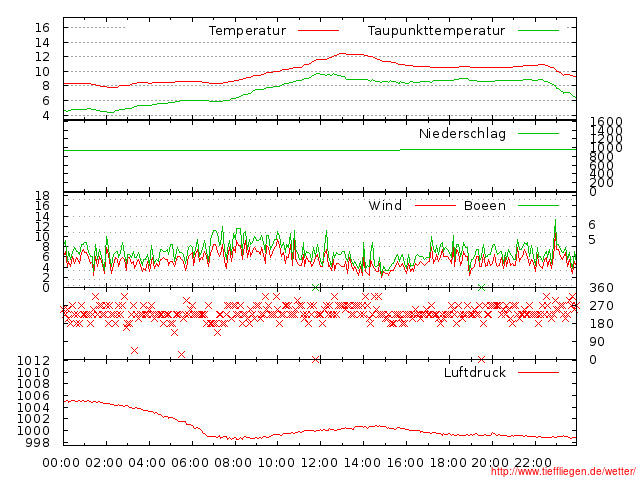
Task: Click the line sample right of Boeen
Action: (539, 206)
